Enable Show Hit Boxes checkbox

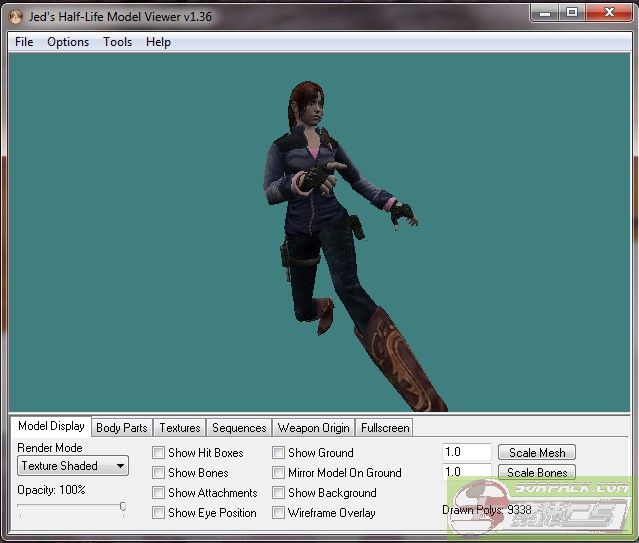point(158,452)
